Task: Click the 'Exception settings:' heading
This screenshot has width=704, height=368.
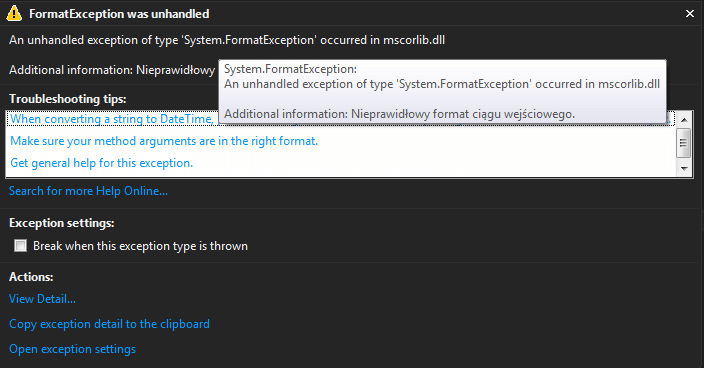Action: pyautogui.click(x=62, y=223)
